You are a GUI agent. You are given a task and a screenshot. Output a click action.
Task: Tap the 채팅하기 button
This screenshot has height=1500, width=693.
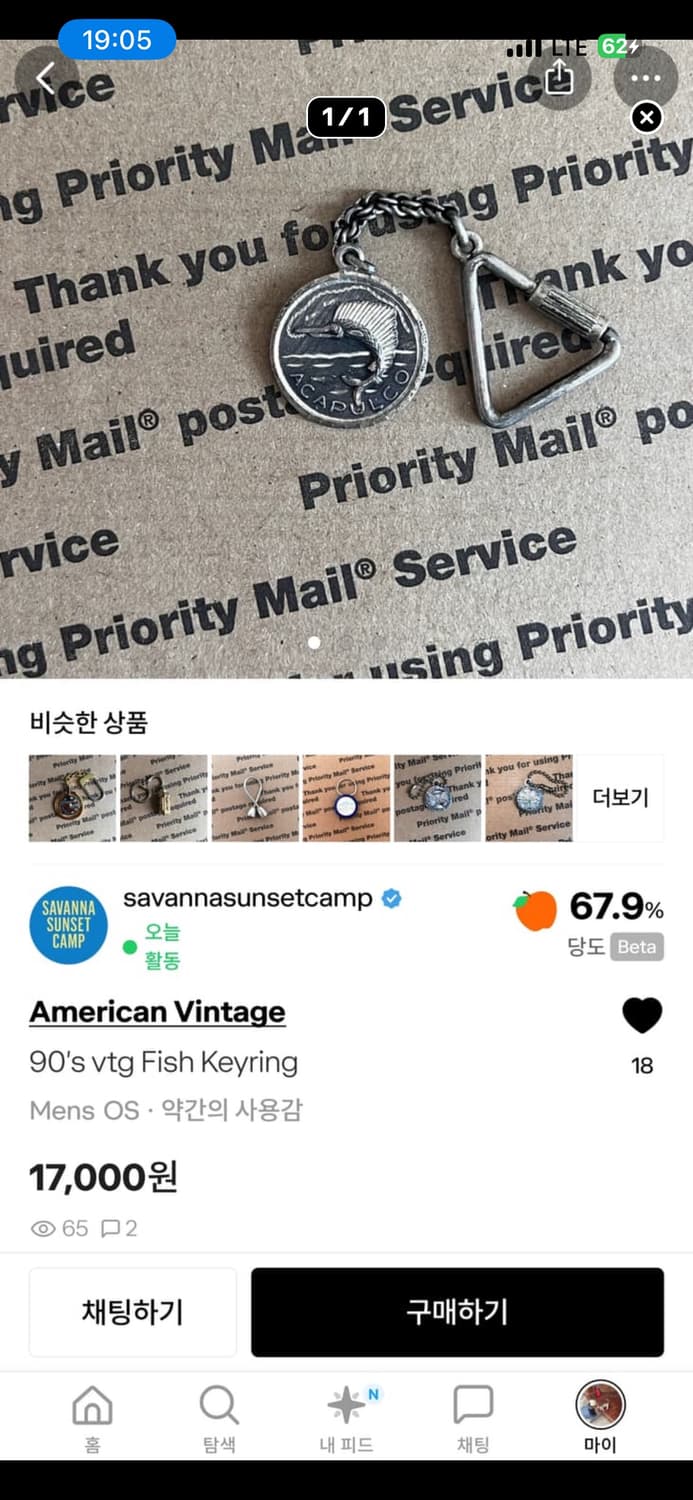[133, 1312]
